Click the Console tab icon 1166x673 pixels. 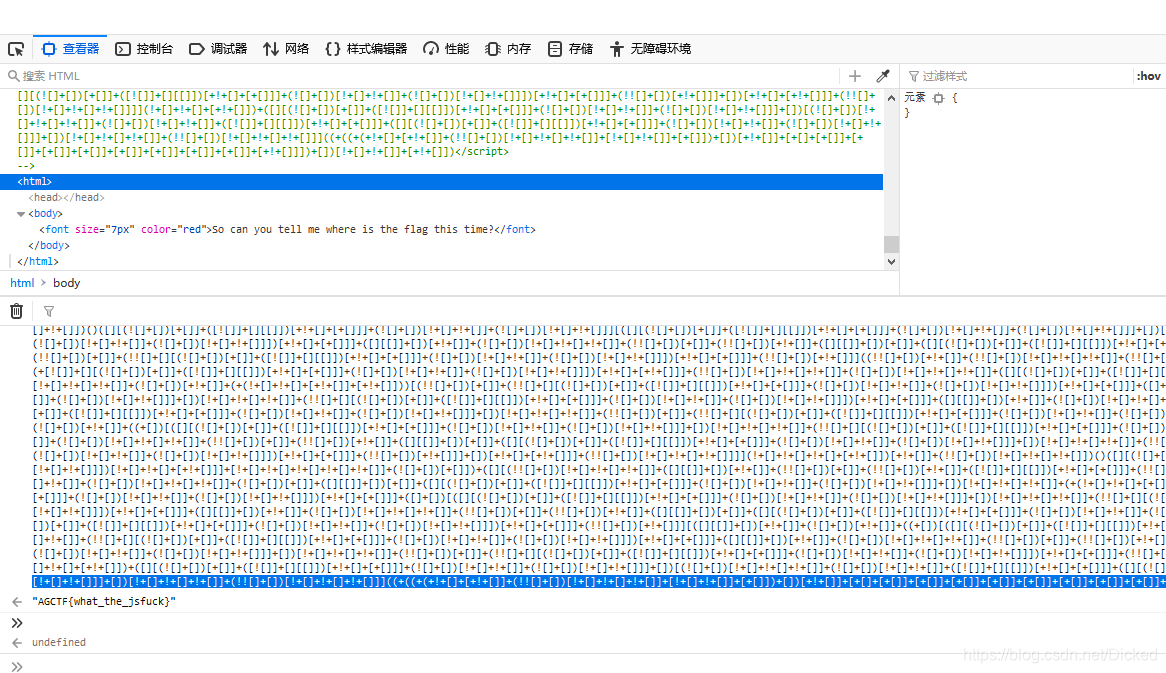(x=123, y=49)
